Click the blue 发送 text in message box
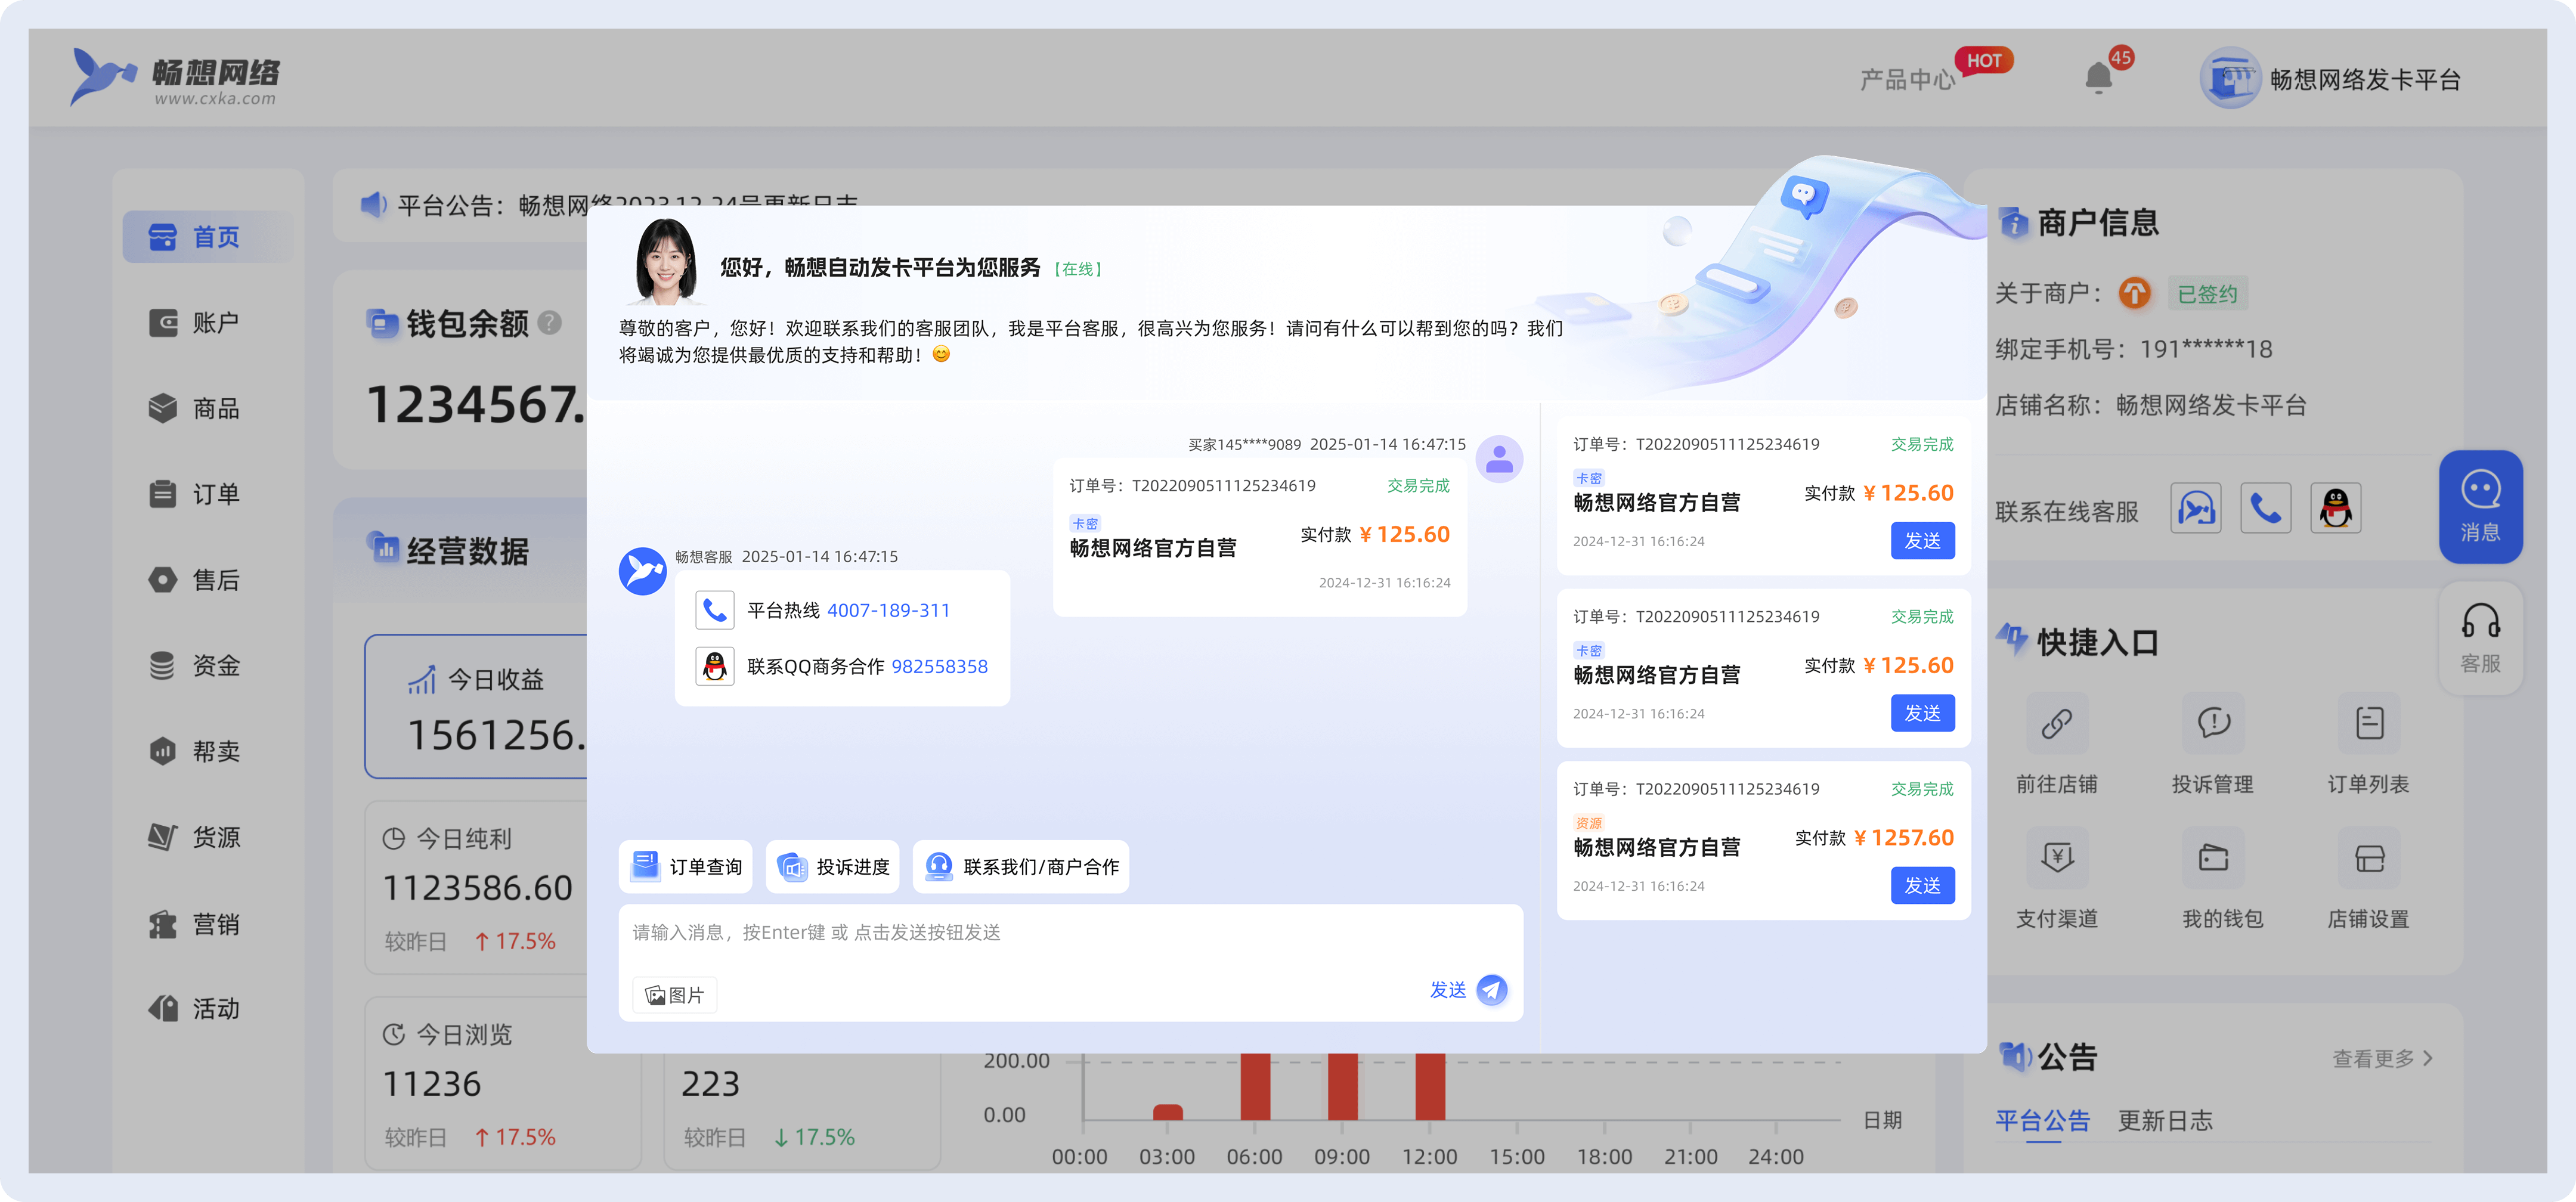 (1447, 989)
